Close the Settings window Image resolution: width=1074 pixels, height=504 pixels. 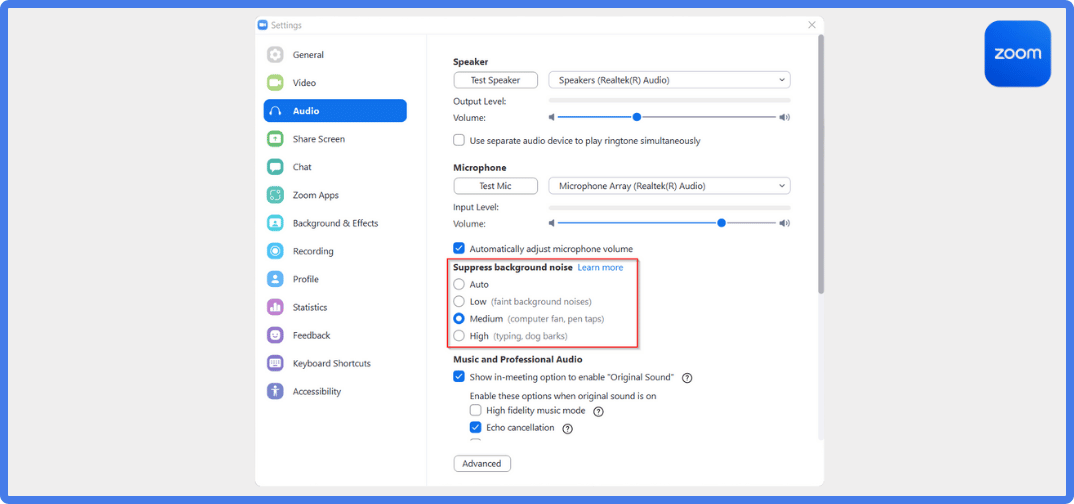812,25
